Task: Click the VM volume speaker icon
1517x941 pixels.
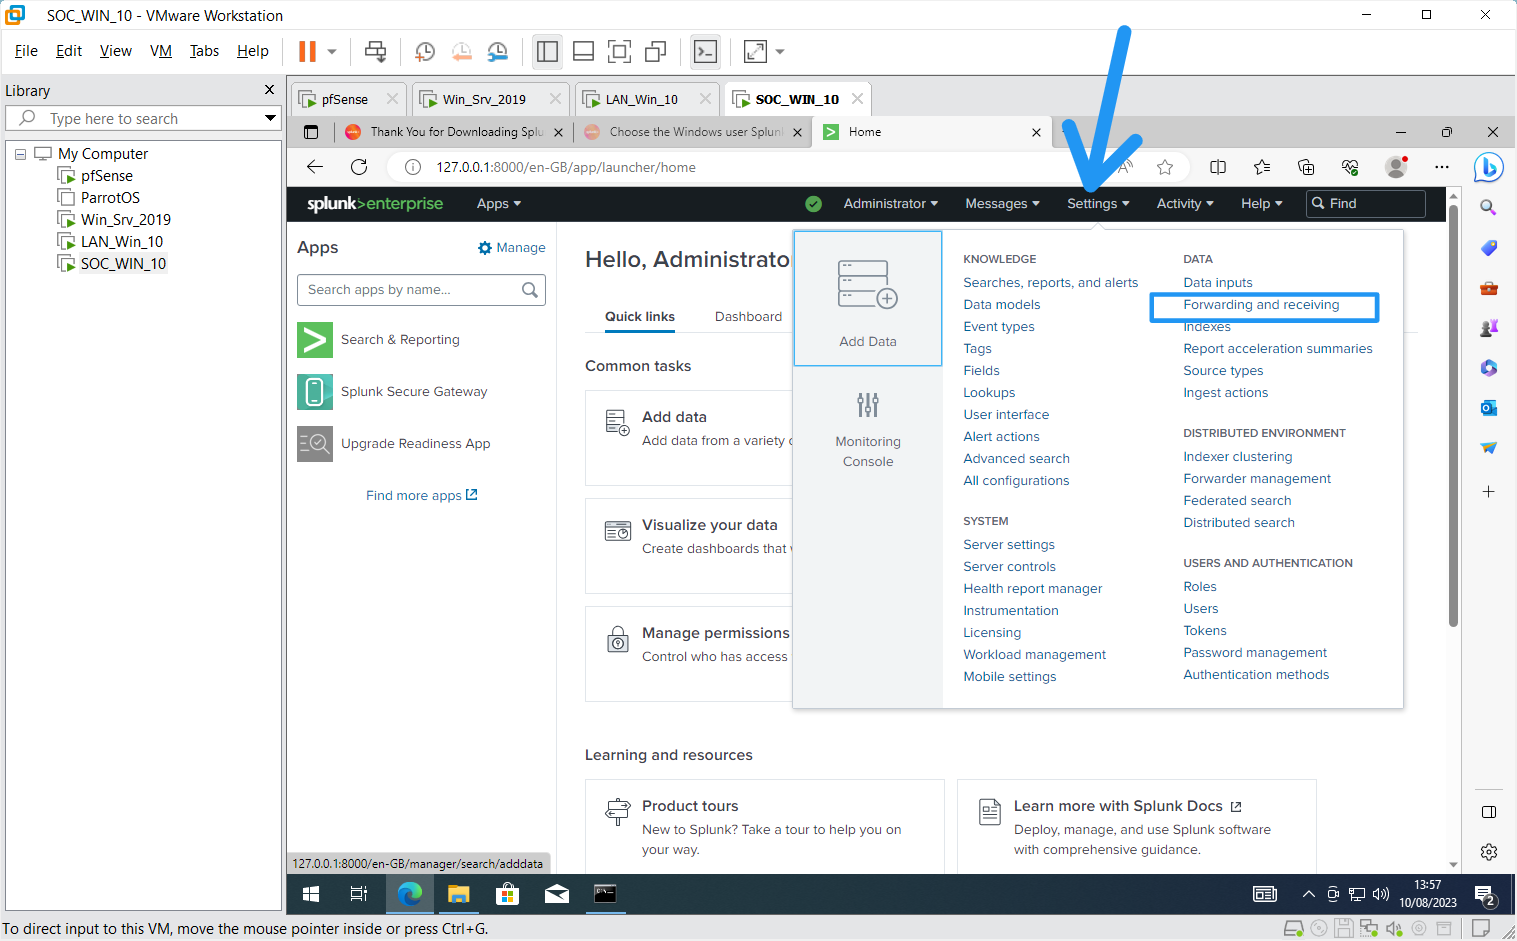Action: (x=1381, y=894)
